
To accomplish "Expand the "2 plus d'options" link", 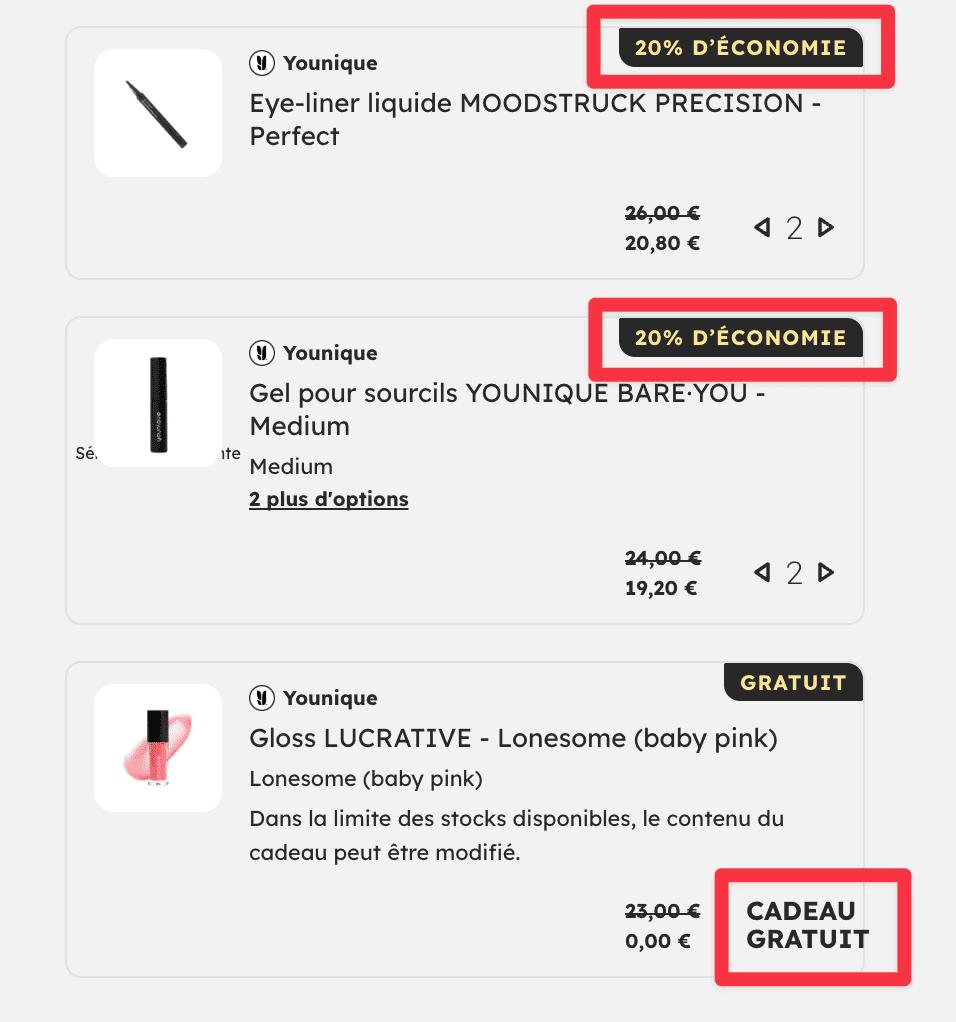I will pos(329,499).
